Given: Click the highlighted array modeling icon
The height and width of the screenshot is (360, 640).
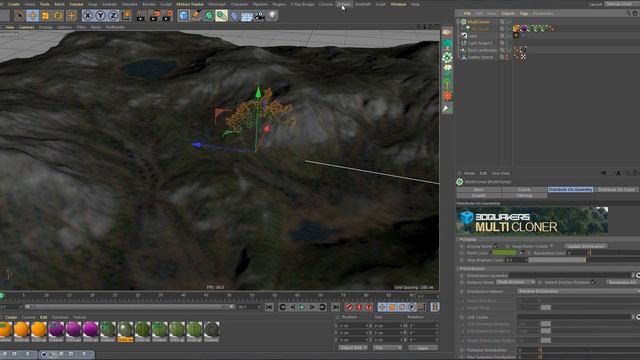Looking at the screenshot, I should (222, 16).
